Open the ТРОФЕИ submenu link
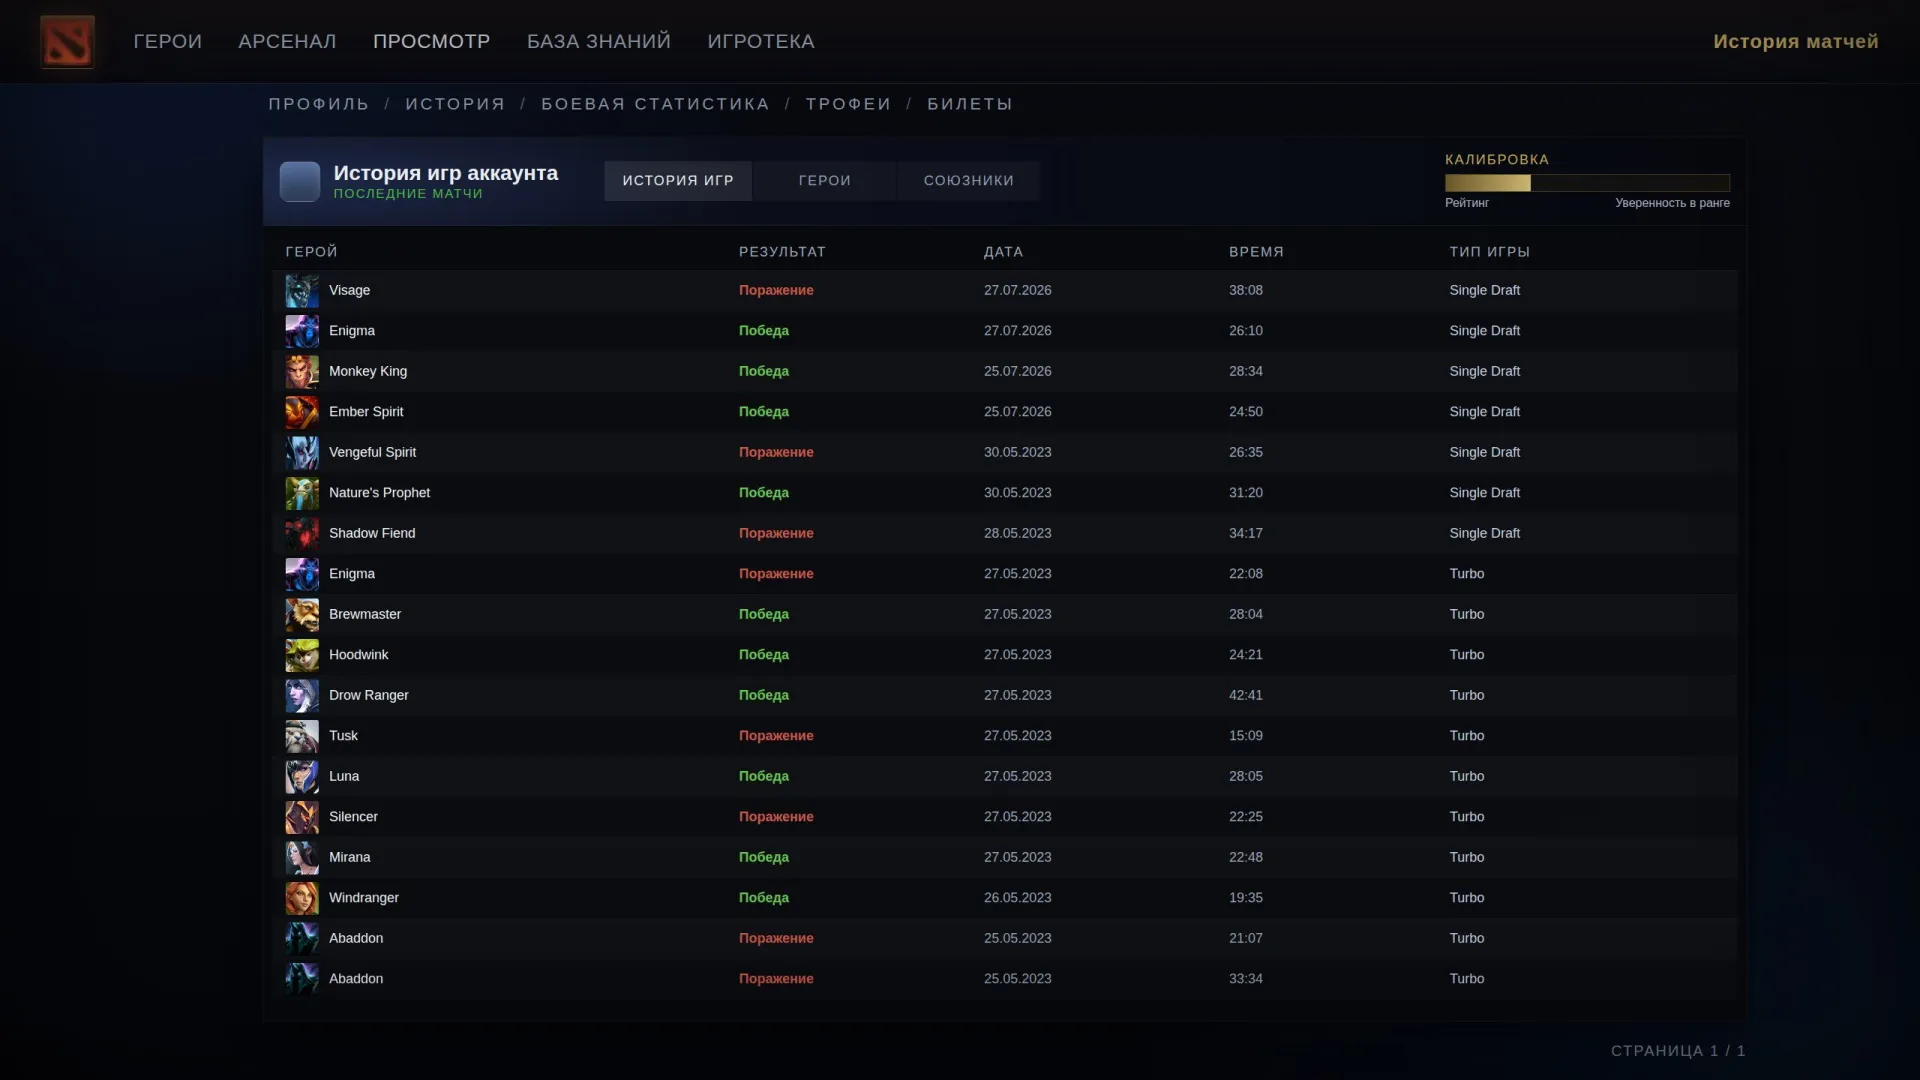Viewport: 1920px width, 1080px height. pos(849,104)
